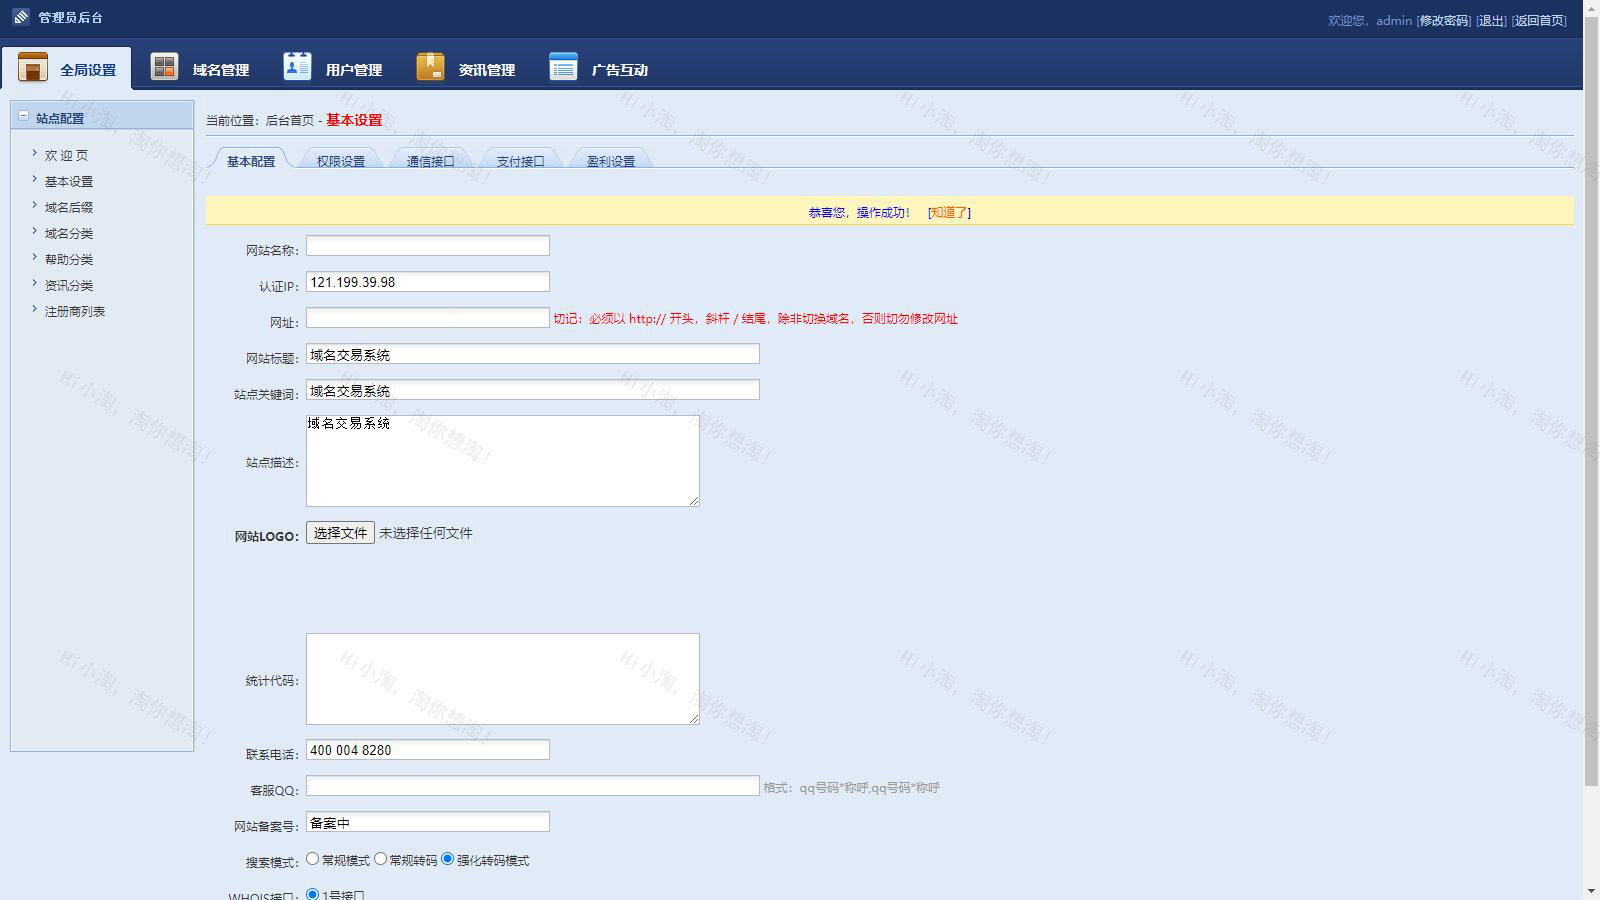1600x900 pixels.
Task: Open 欢迎页 in the sidebar
Action: click(x=66, y=155)
